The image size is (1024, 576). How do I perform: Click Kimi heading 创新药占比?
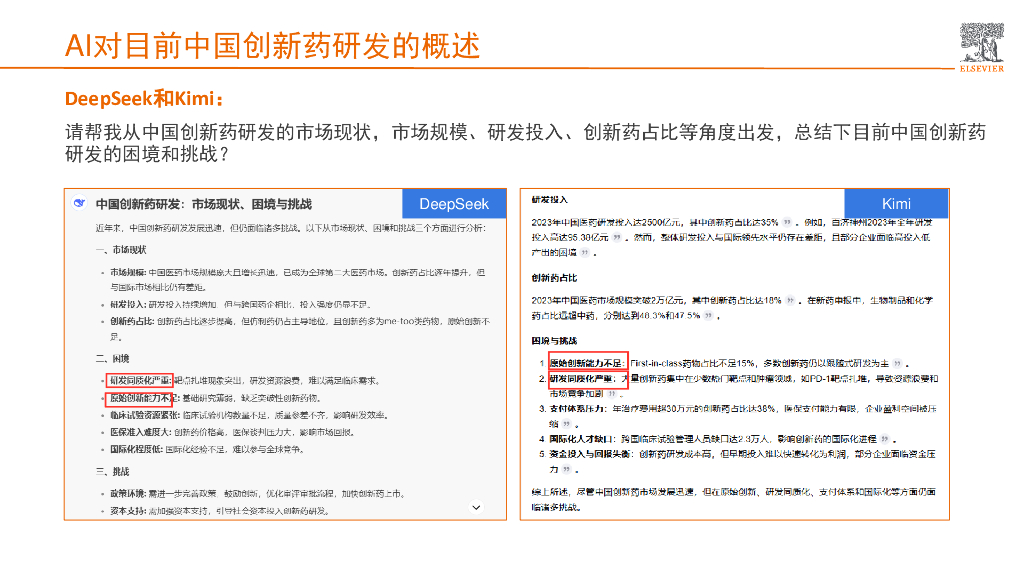pyautogui.click(x=554, y=278)
